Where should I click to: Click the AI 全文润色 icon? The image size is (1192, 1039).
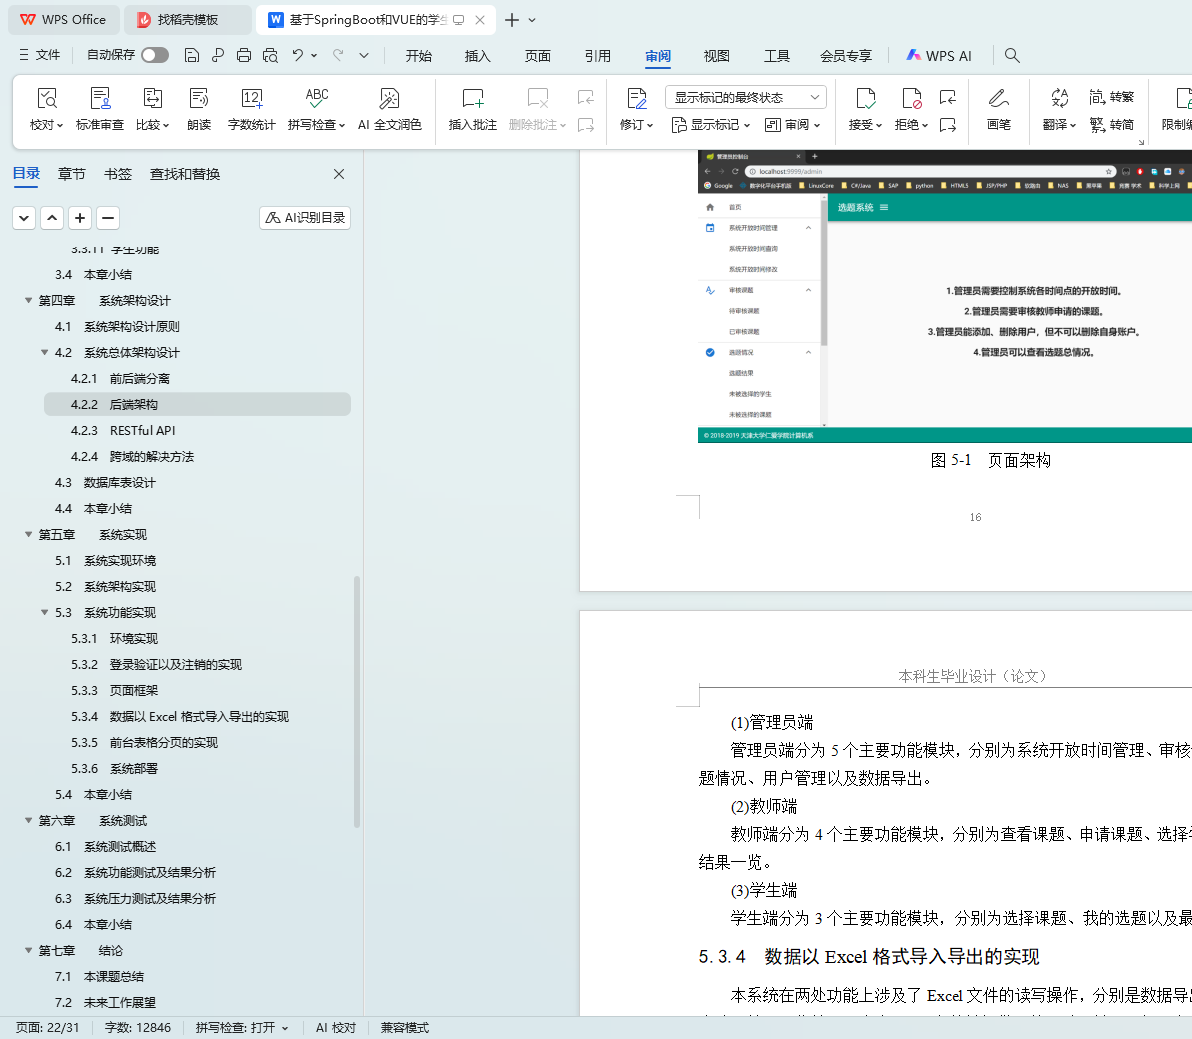coord(389,99)
